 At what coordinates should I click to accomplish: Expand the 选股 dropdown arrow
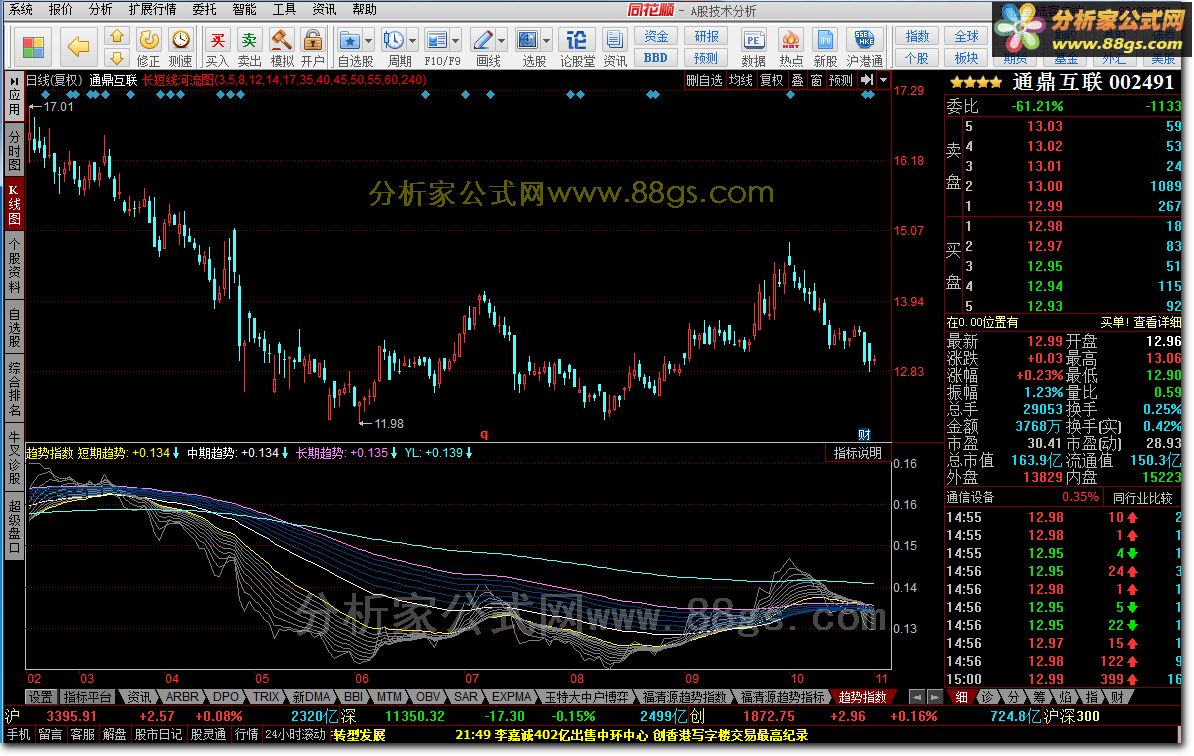[x=546, y=40]
